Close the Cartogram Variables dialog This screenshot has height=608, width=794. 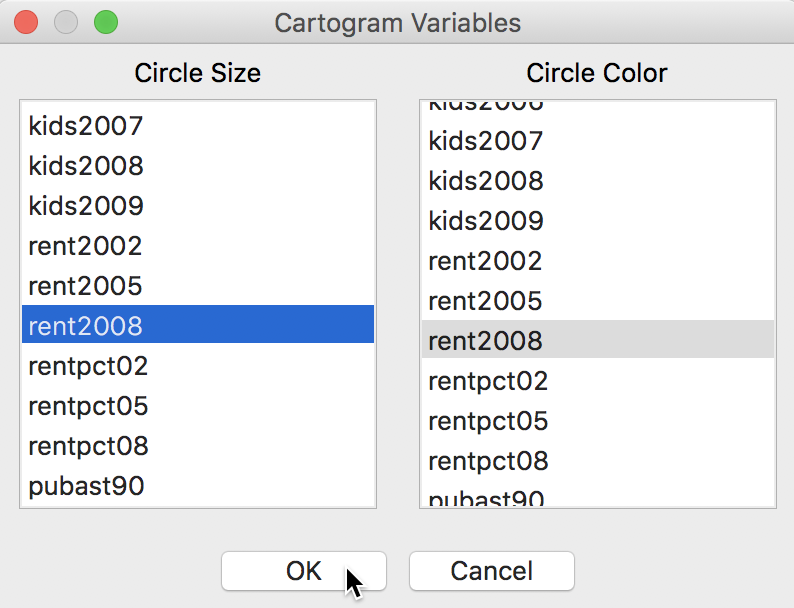point(27,21)
